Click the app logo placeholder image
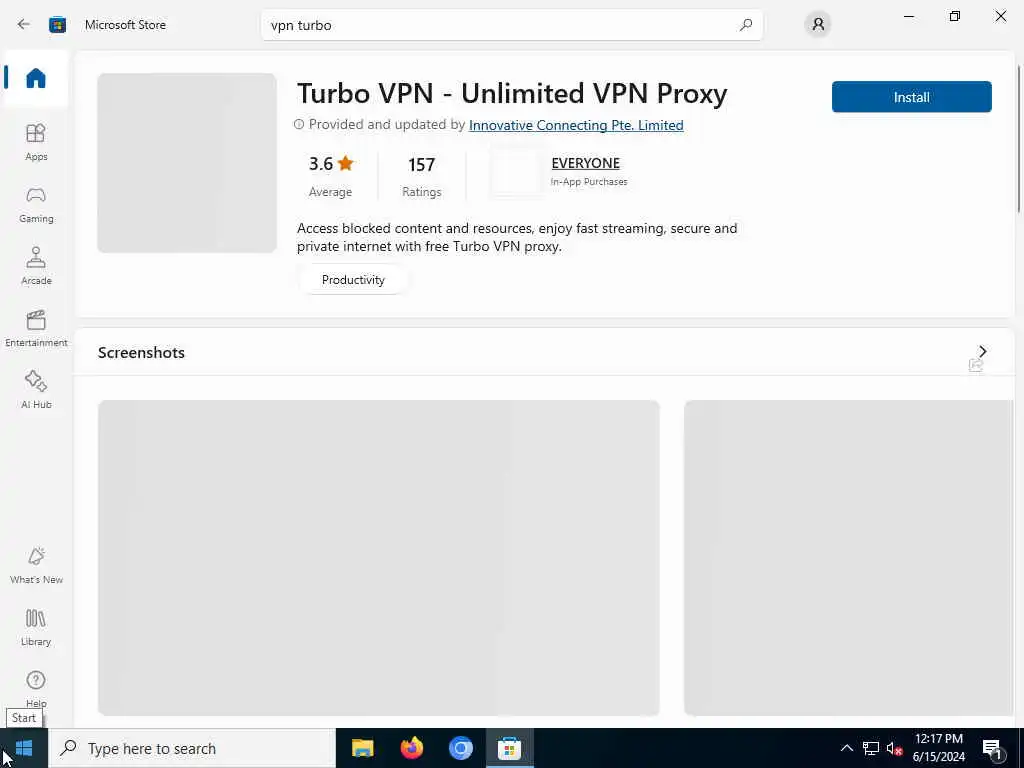The height and width of the screenshot is (768, 1024). [x=187, y=163]
